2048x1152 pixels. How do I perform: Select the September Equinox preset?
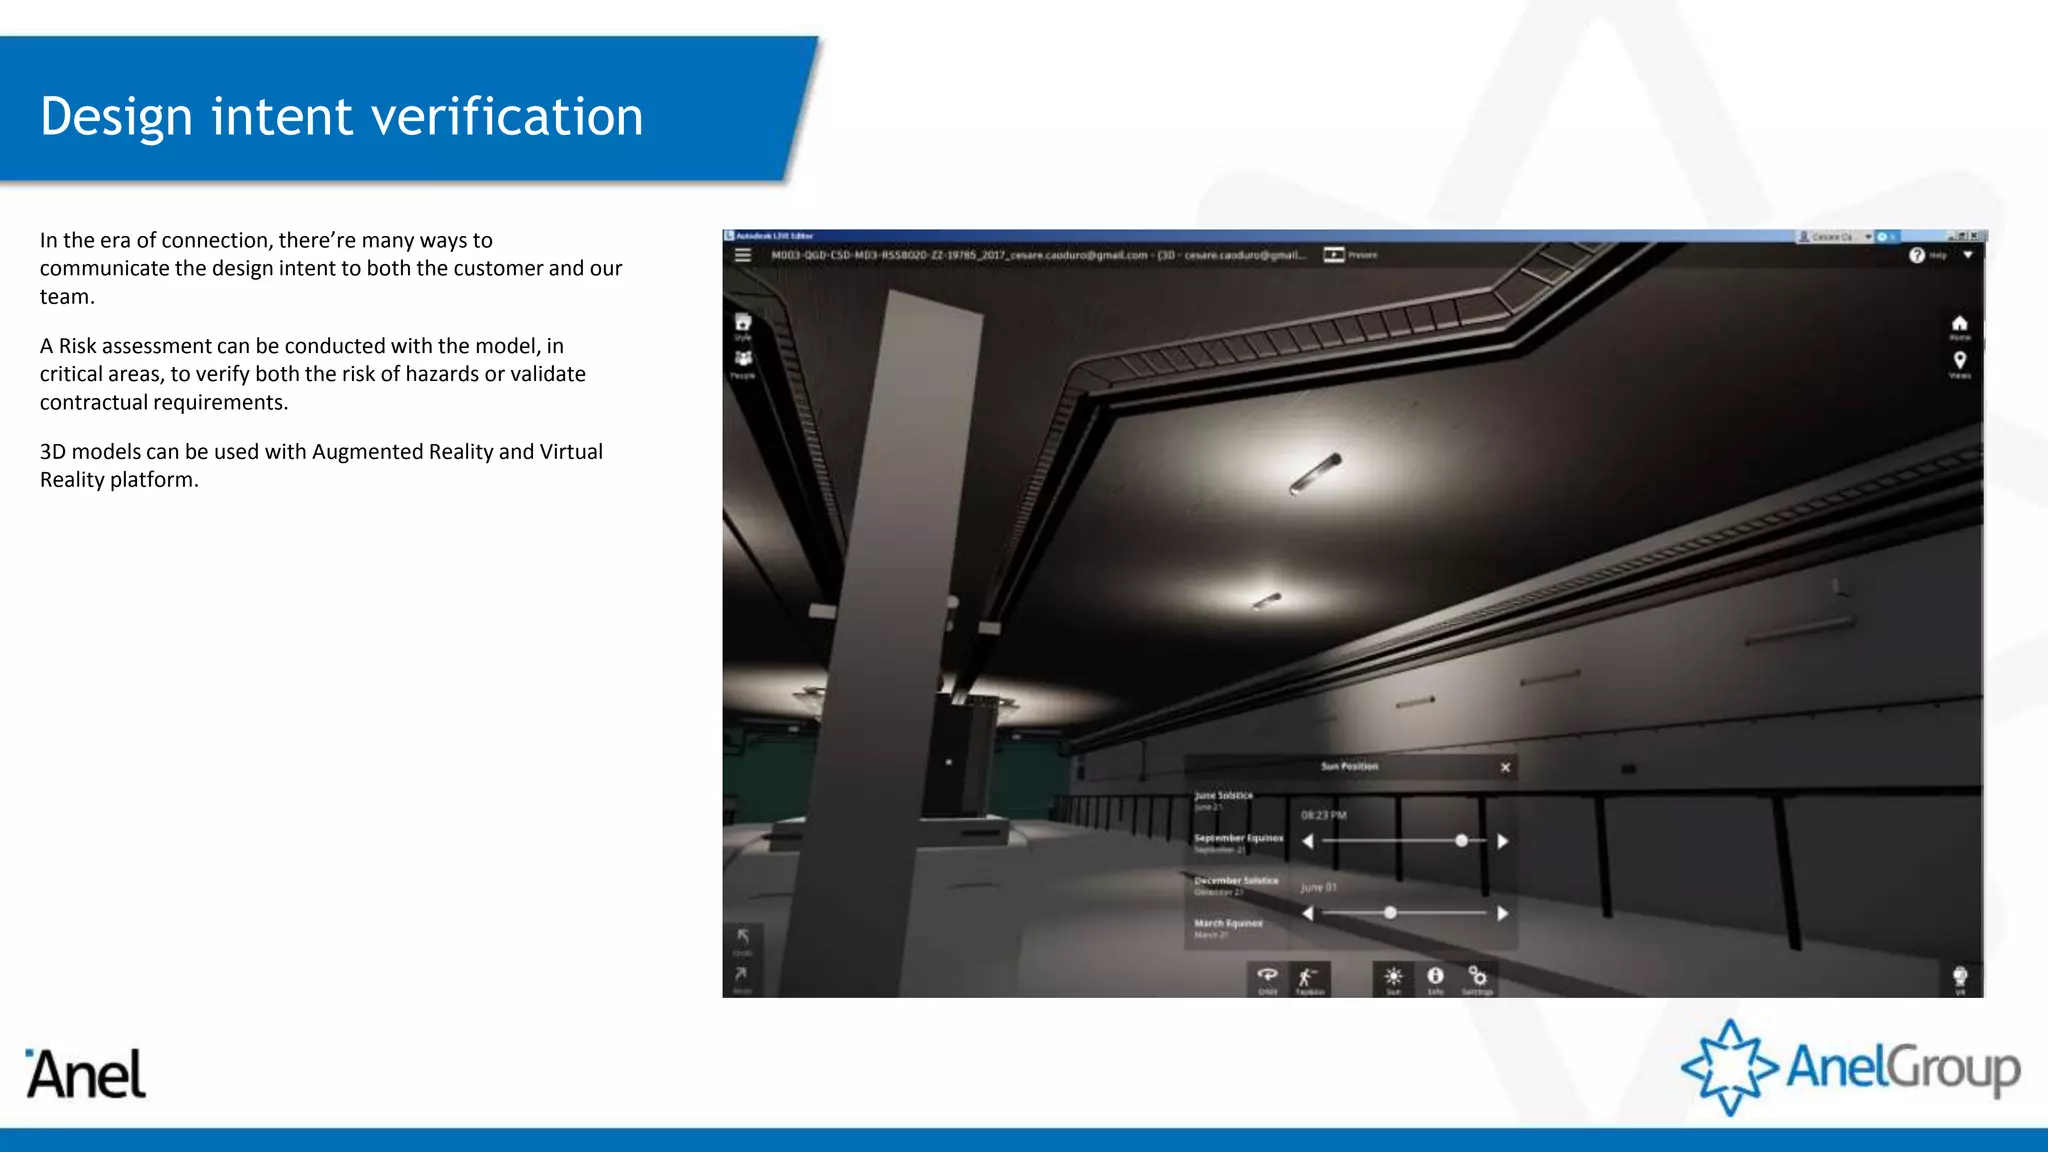[x=1238, y=843]
